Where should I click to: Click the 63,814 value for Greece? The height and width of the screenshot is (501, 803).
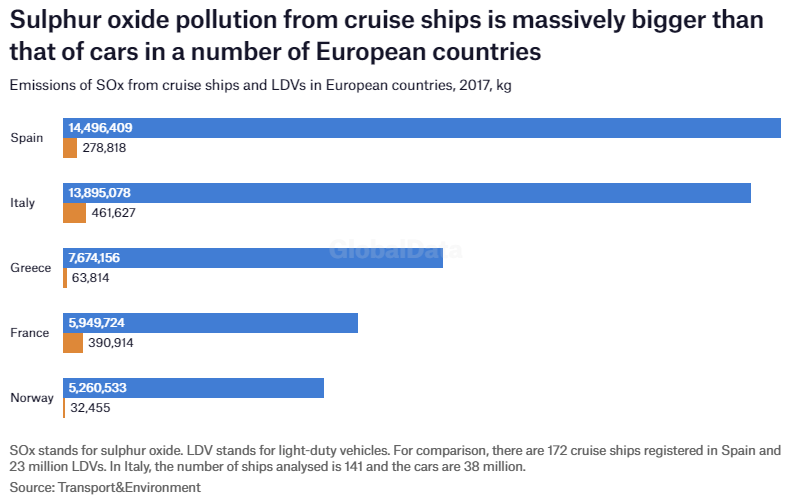click(x=91, y=278)
